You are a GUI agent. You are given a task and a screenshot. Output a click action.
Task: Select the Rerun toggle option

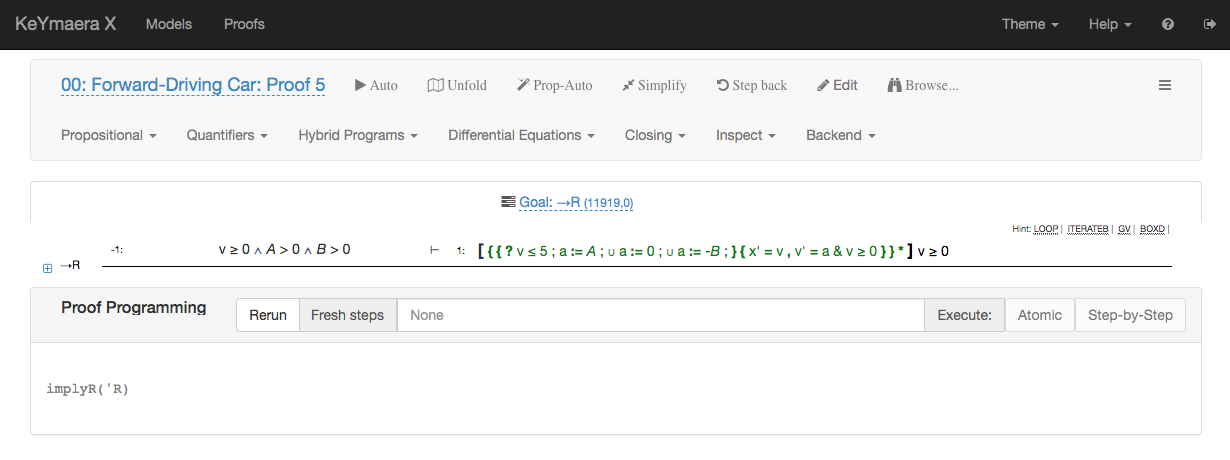click(x=268, y=315)
